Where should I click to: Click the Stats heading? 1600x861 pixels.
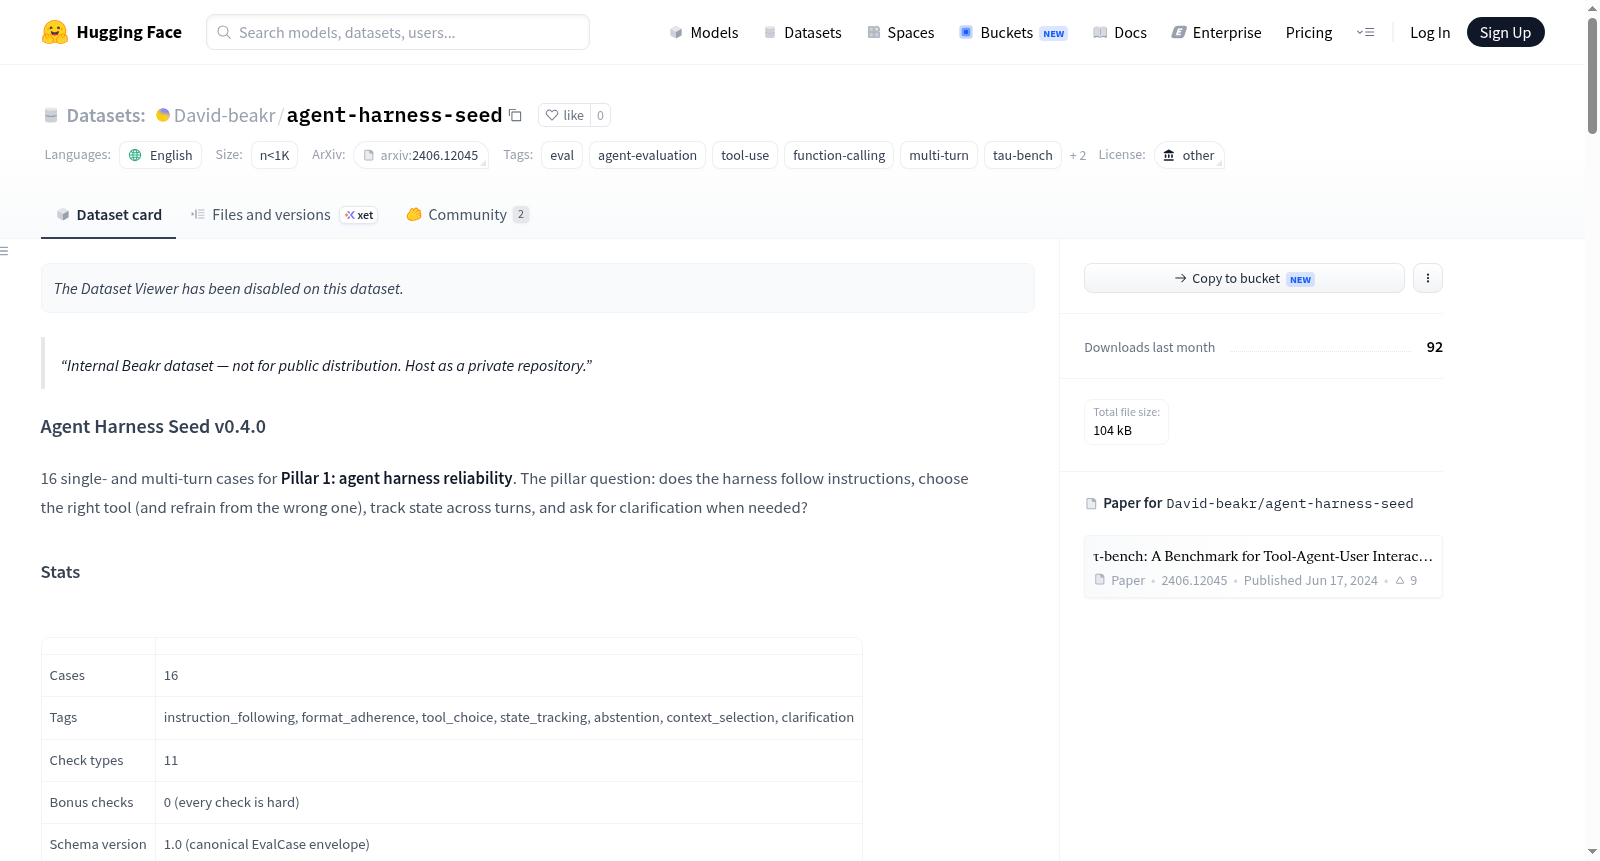(60, 572)
